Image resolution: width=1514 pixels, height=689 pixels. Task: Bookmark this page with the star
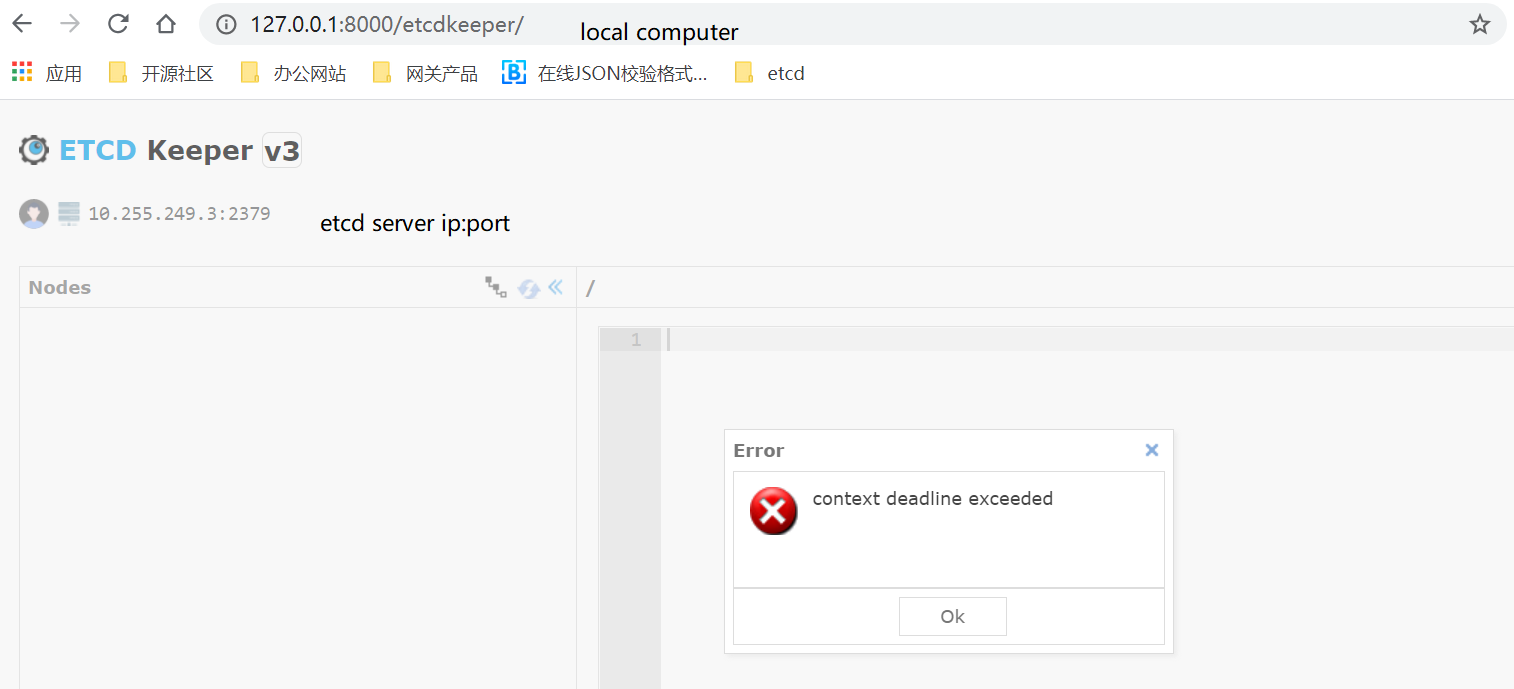(1480, 24)
